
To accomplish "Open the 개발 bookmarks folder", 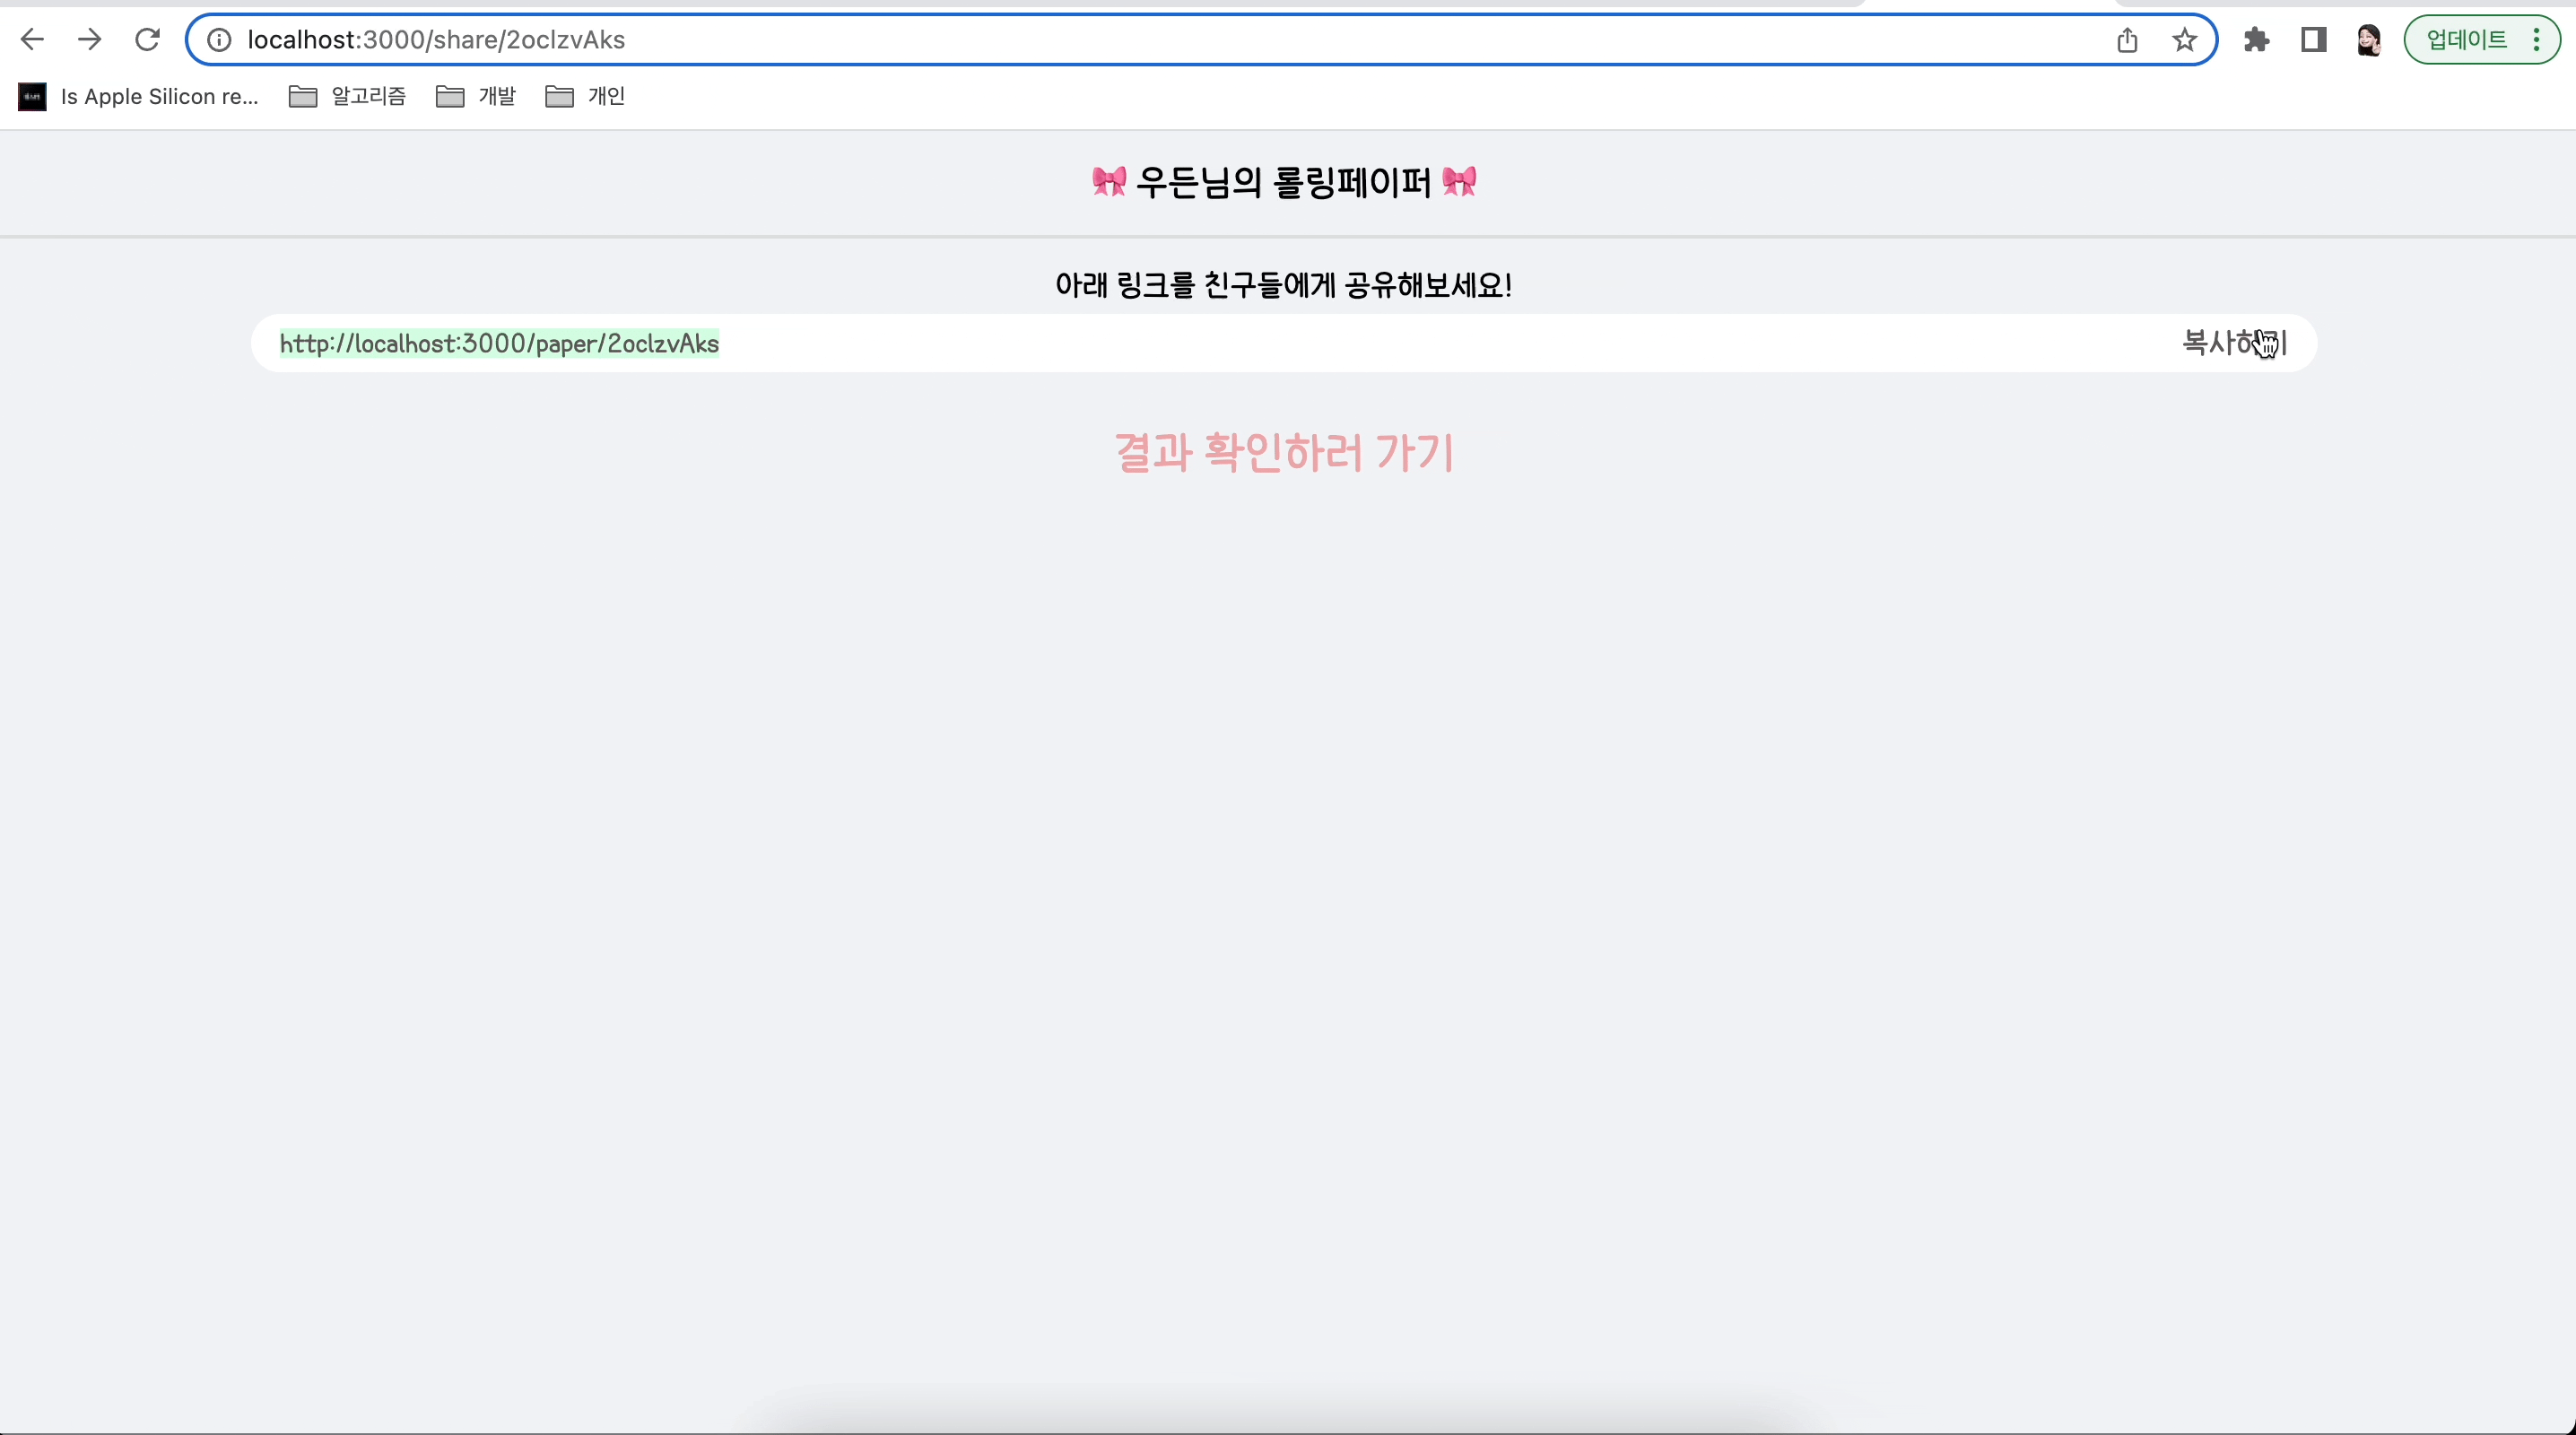I will point(475,96).
